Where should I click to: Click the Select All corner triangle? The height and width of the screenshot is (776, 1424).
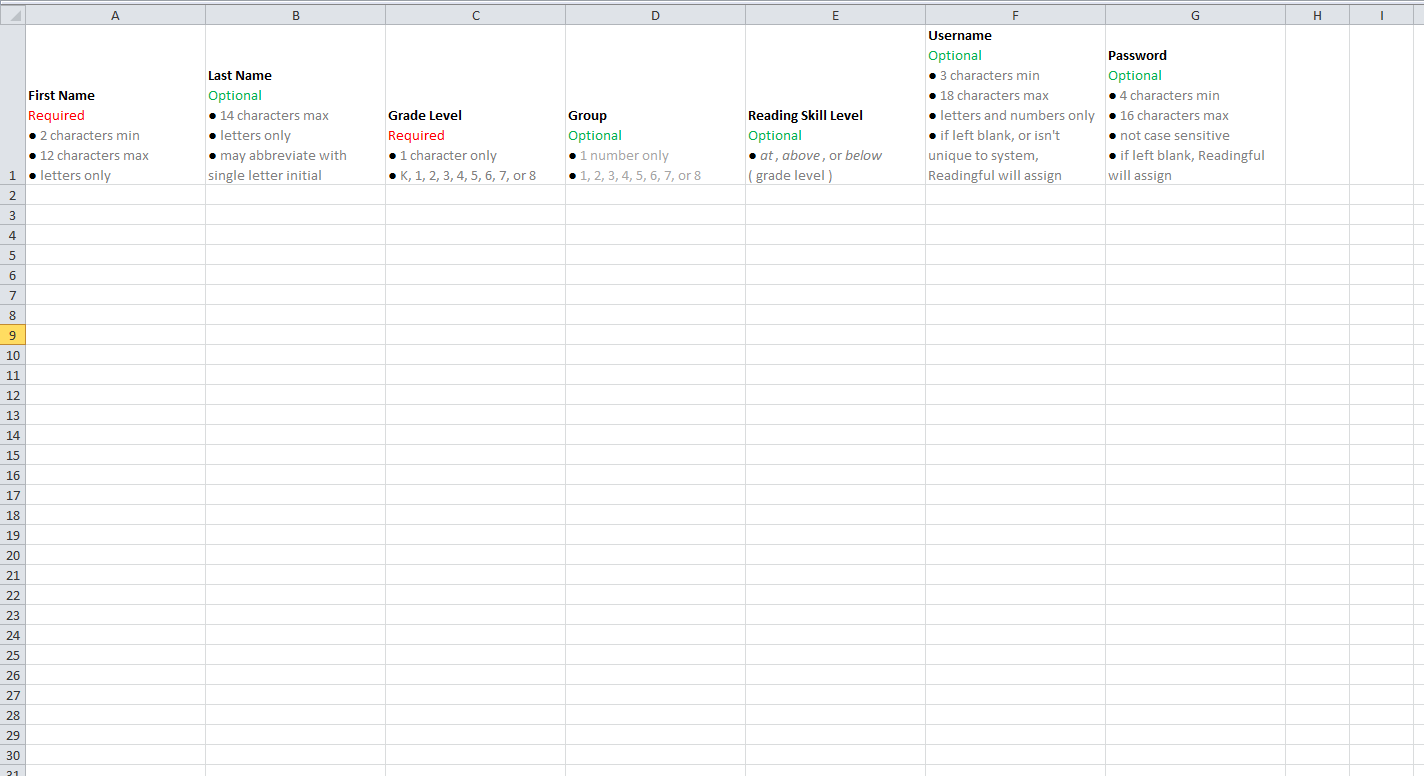coord(13,15)
